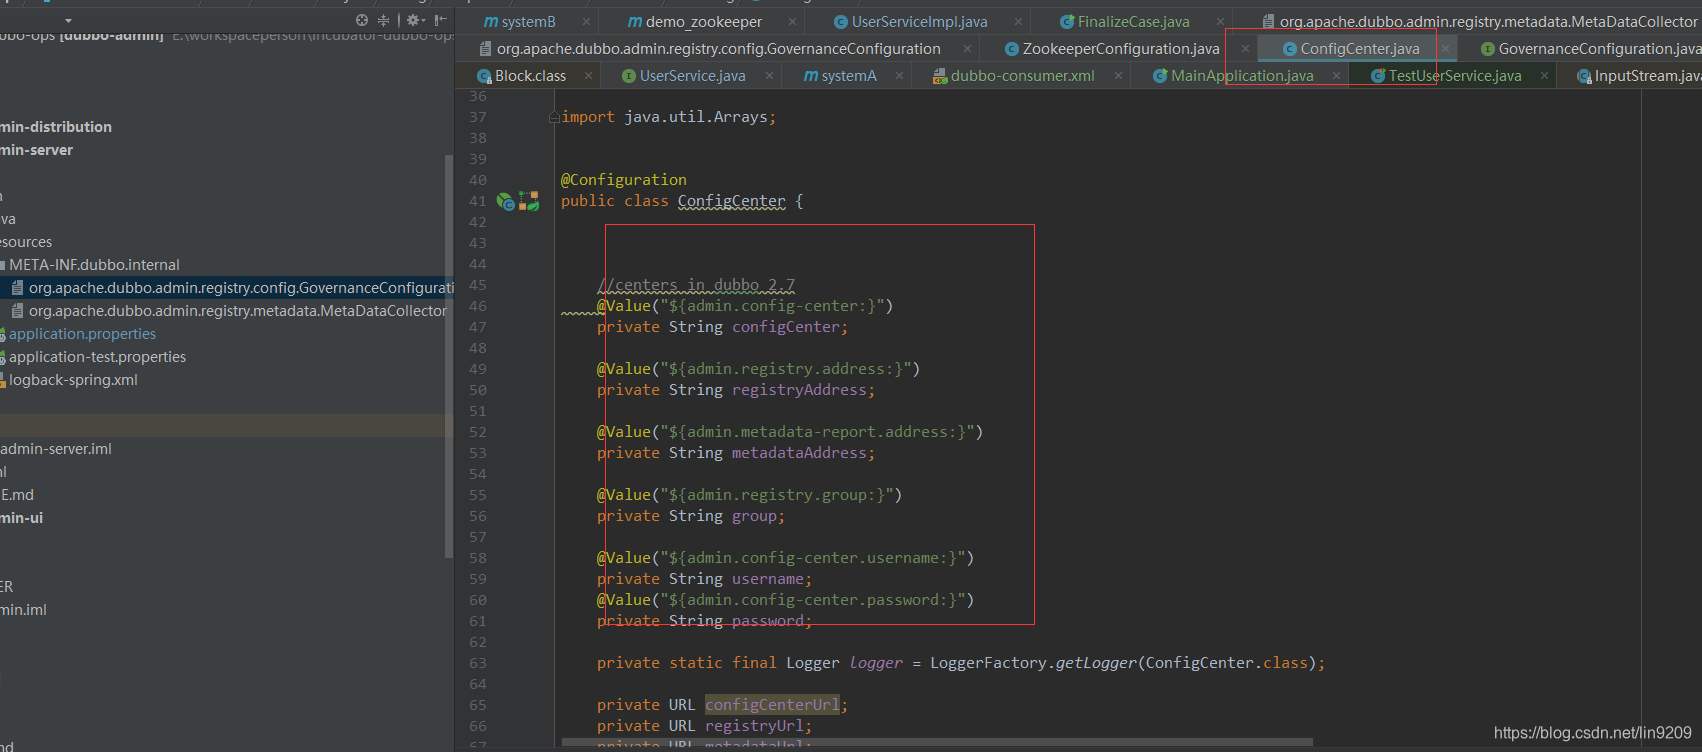Screen dimensions: 1702x752
Task: Click the interface icon on UserService.java tab
Action: (x=629, y=76)
